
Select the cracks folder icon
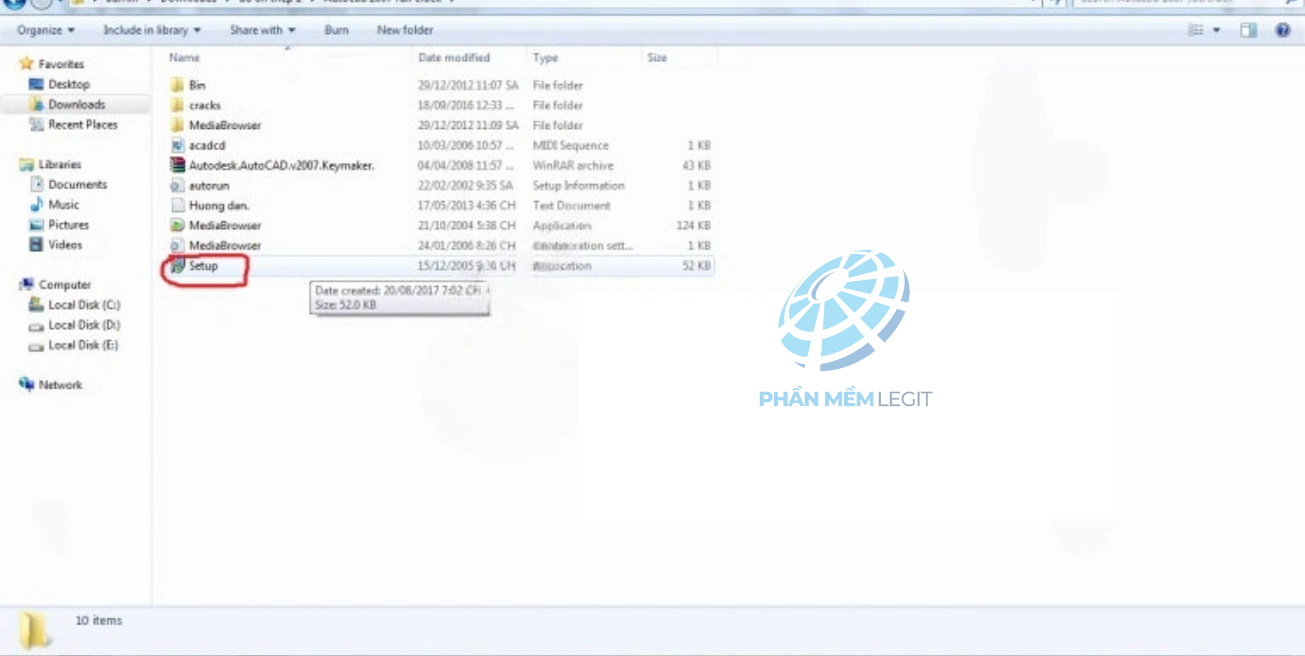point(177,105)
